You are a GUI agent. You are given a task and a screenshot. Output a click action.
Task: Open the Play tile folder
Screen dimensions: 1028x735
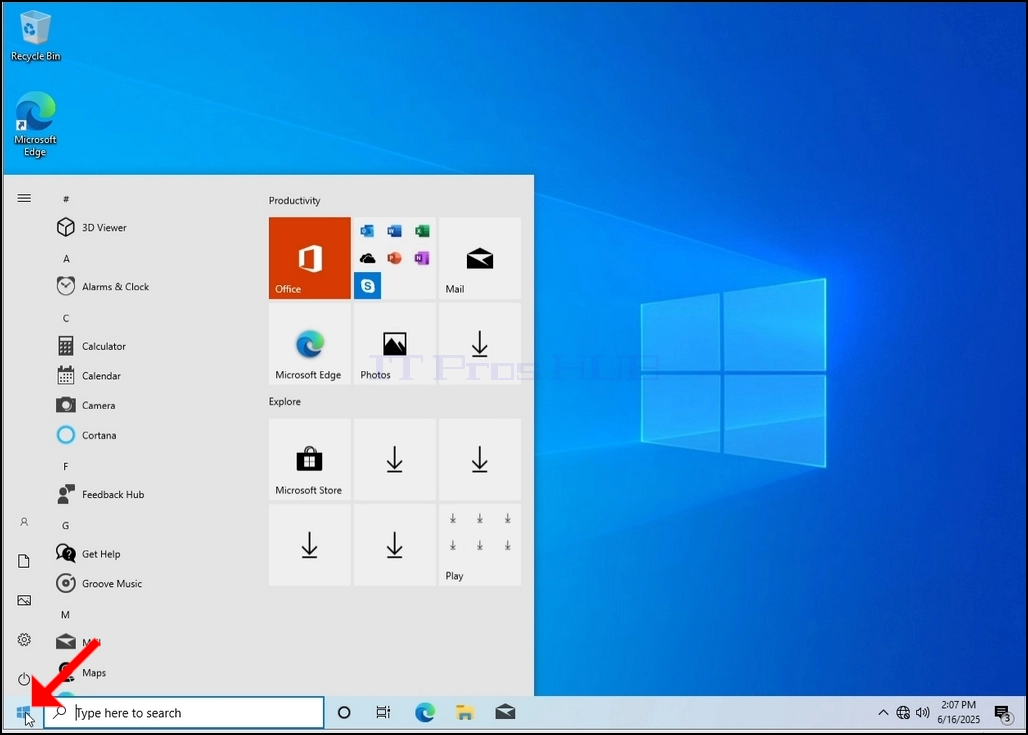coord(480,545)
